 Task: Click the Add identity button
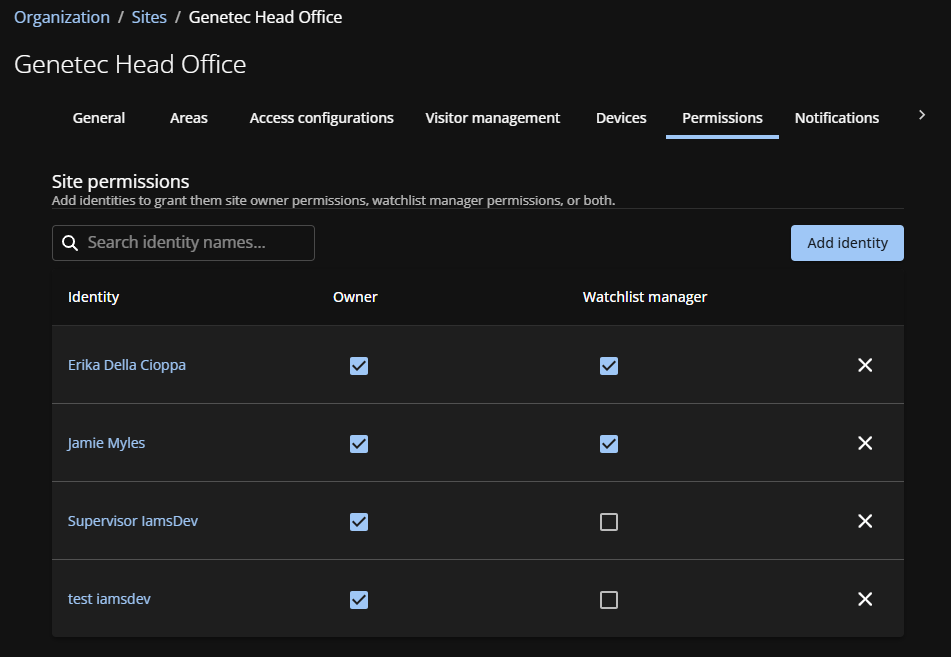(847, 243)
